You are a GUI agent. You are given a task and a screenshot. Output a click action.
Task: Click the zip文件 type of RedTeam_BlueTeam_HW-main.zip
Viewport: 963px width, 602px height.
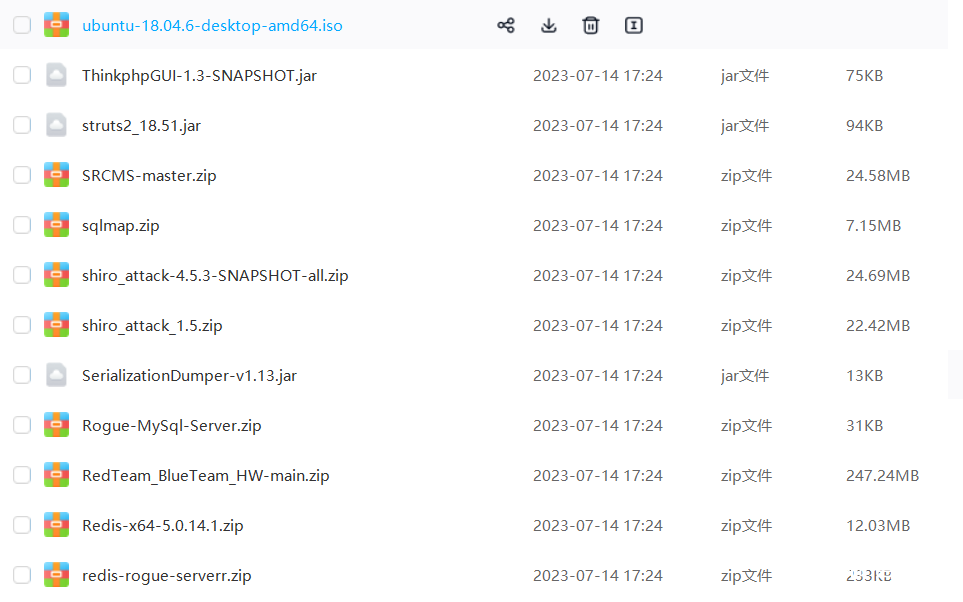point(746,475)
